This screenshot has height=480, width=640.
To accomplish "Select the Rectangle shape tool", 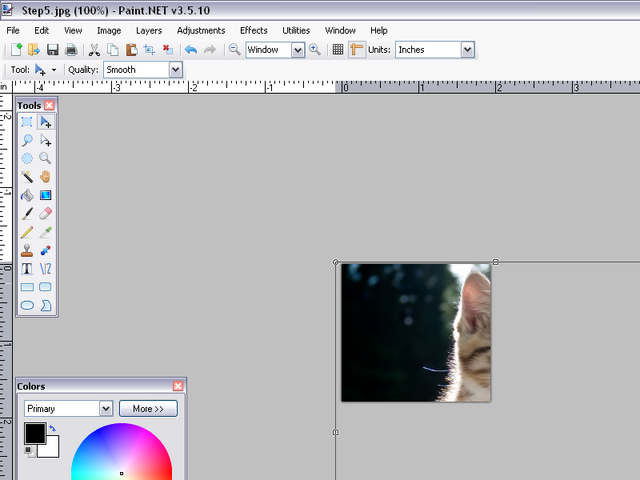I will [x=27, y=287].
